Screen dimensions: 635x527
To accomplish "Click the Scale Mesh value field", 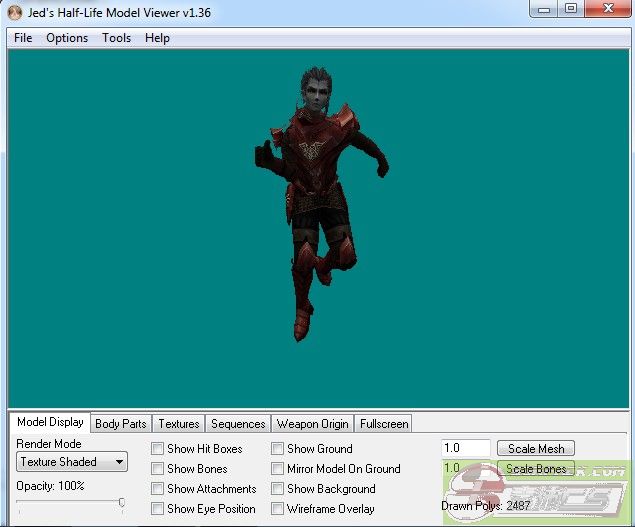I will pyautogui.click(x=465, y=449).
